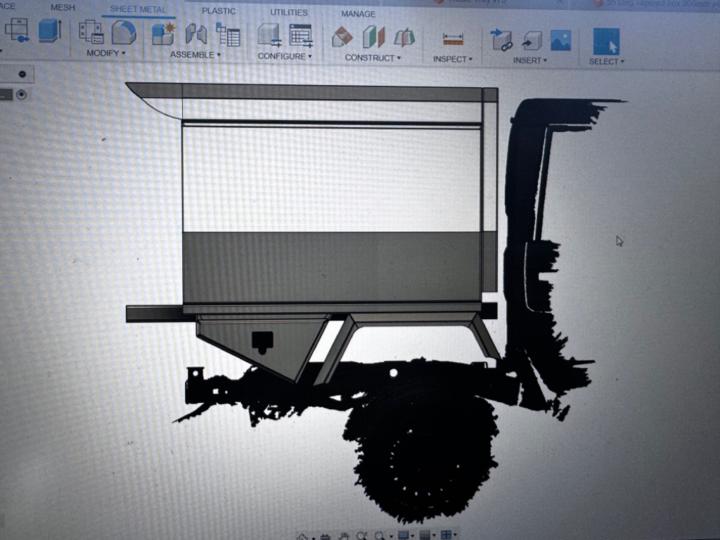Click the sheet metal icon left of Extrude
The width and height of the screenshot is (720, 540).
point(17,30)
